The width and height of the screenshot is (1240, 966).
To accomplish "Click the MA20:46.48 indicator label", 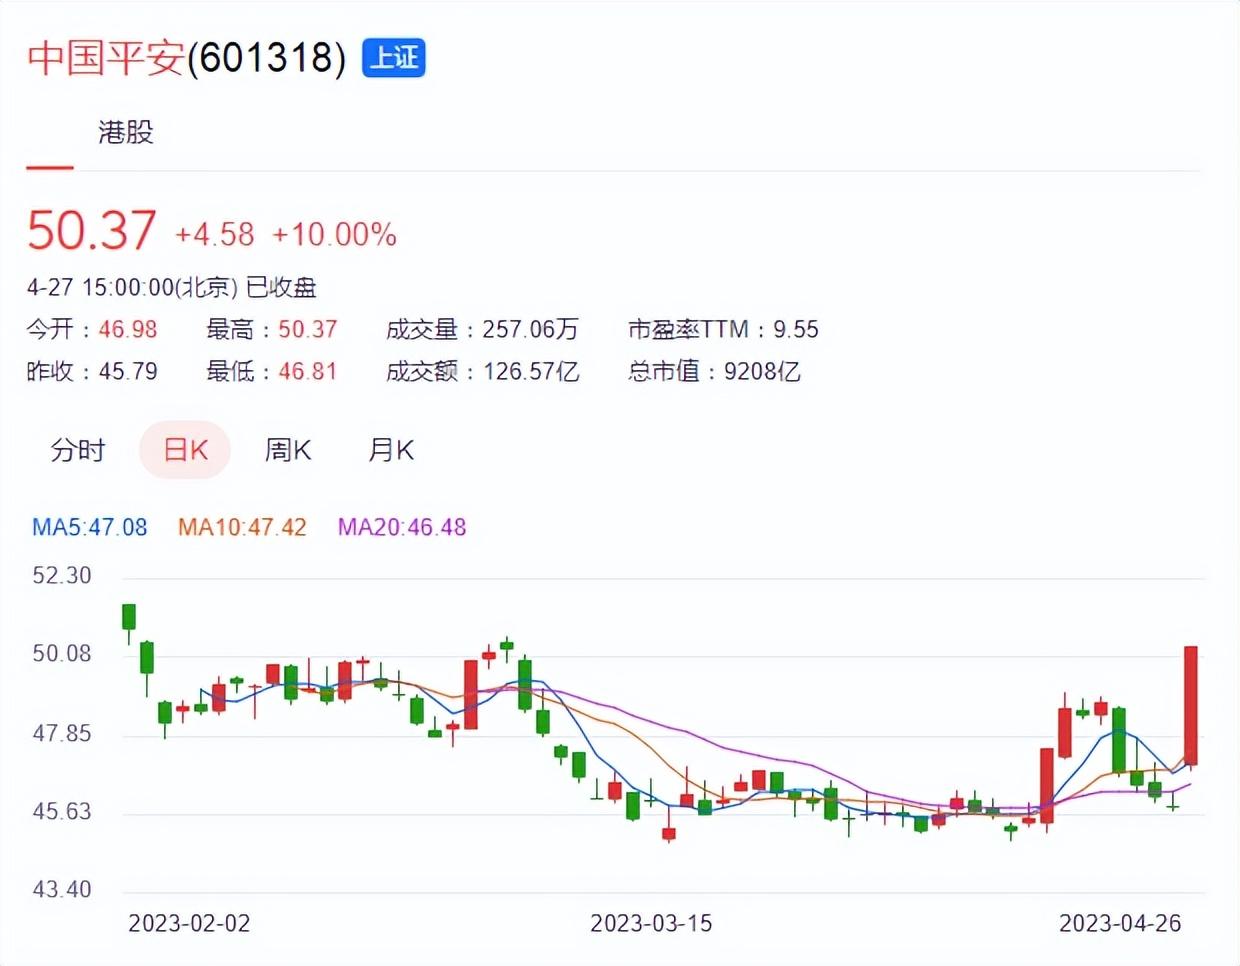I will 402,527.
